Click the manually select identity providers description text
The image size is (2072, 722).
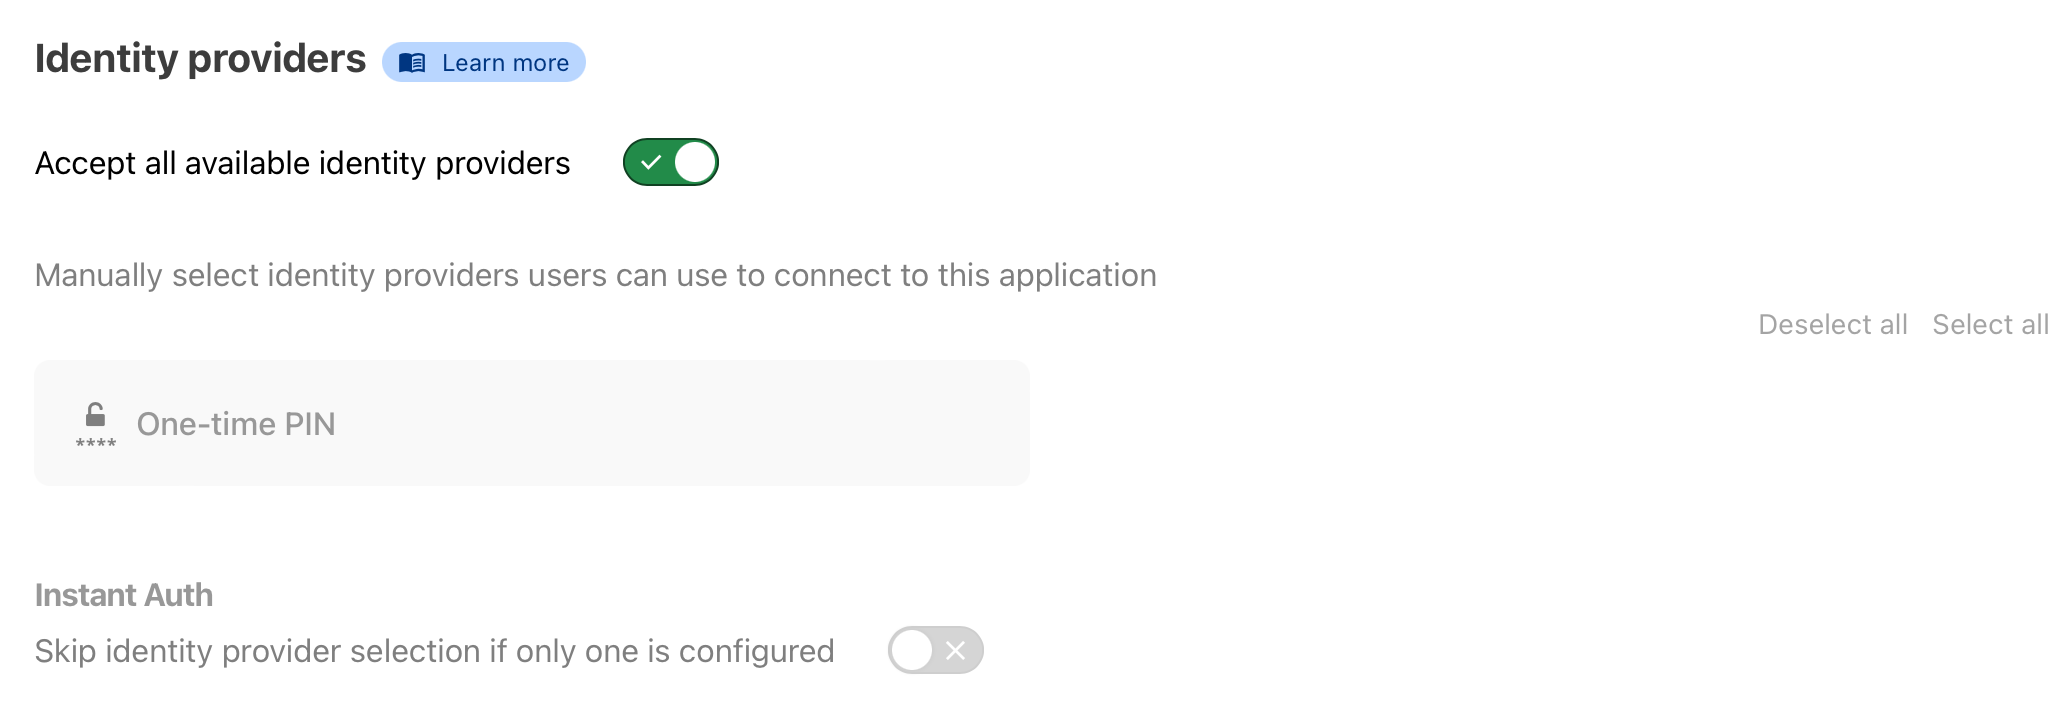point(595,275)
